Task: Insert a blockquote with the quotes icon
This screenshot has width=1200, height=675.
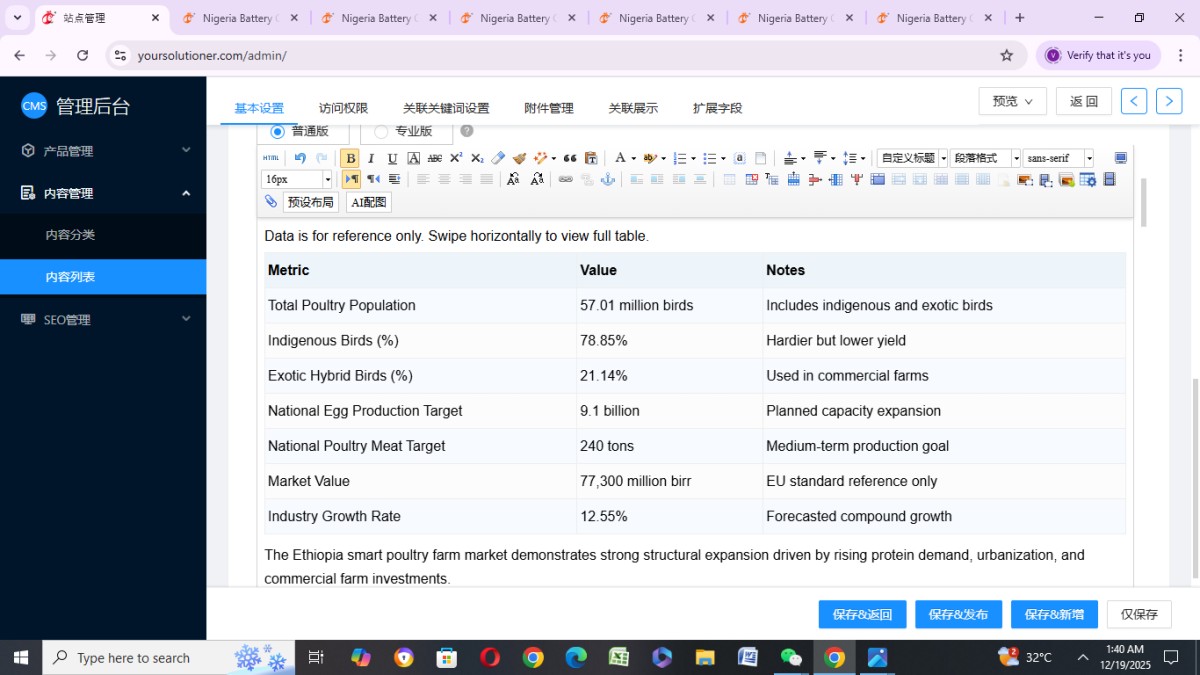Action: tap(570, 158)
